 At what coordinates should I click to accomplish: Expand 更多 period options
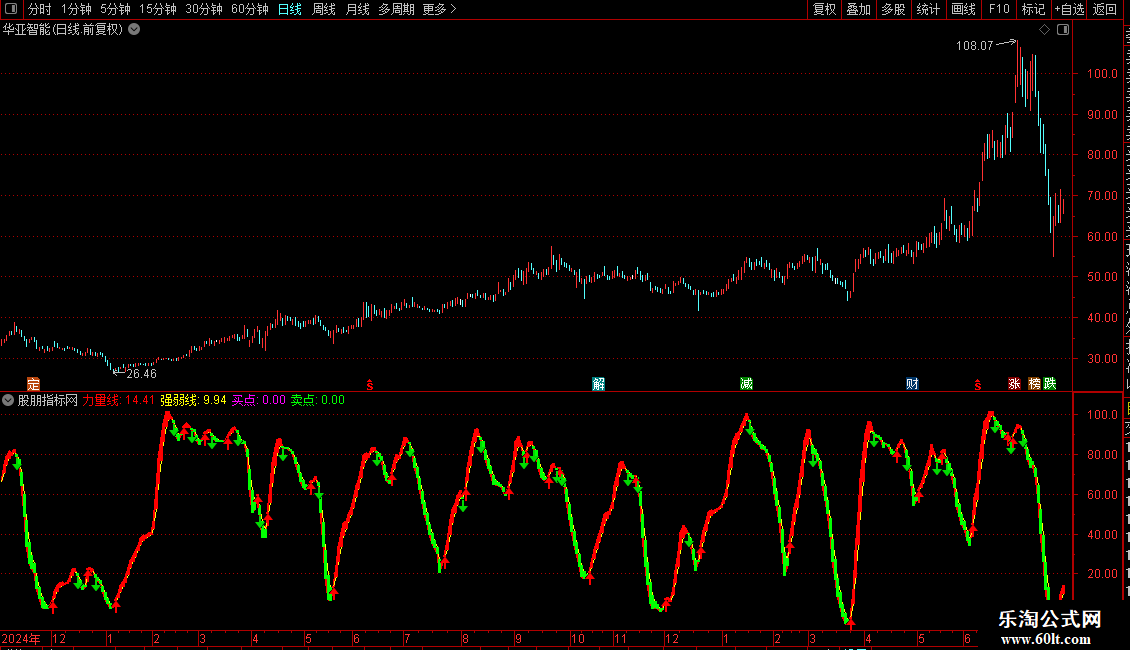tap(440, 9)
